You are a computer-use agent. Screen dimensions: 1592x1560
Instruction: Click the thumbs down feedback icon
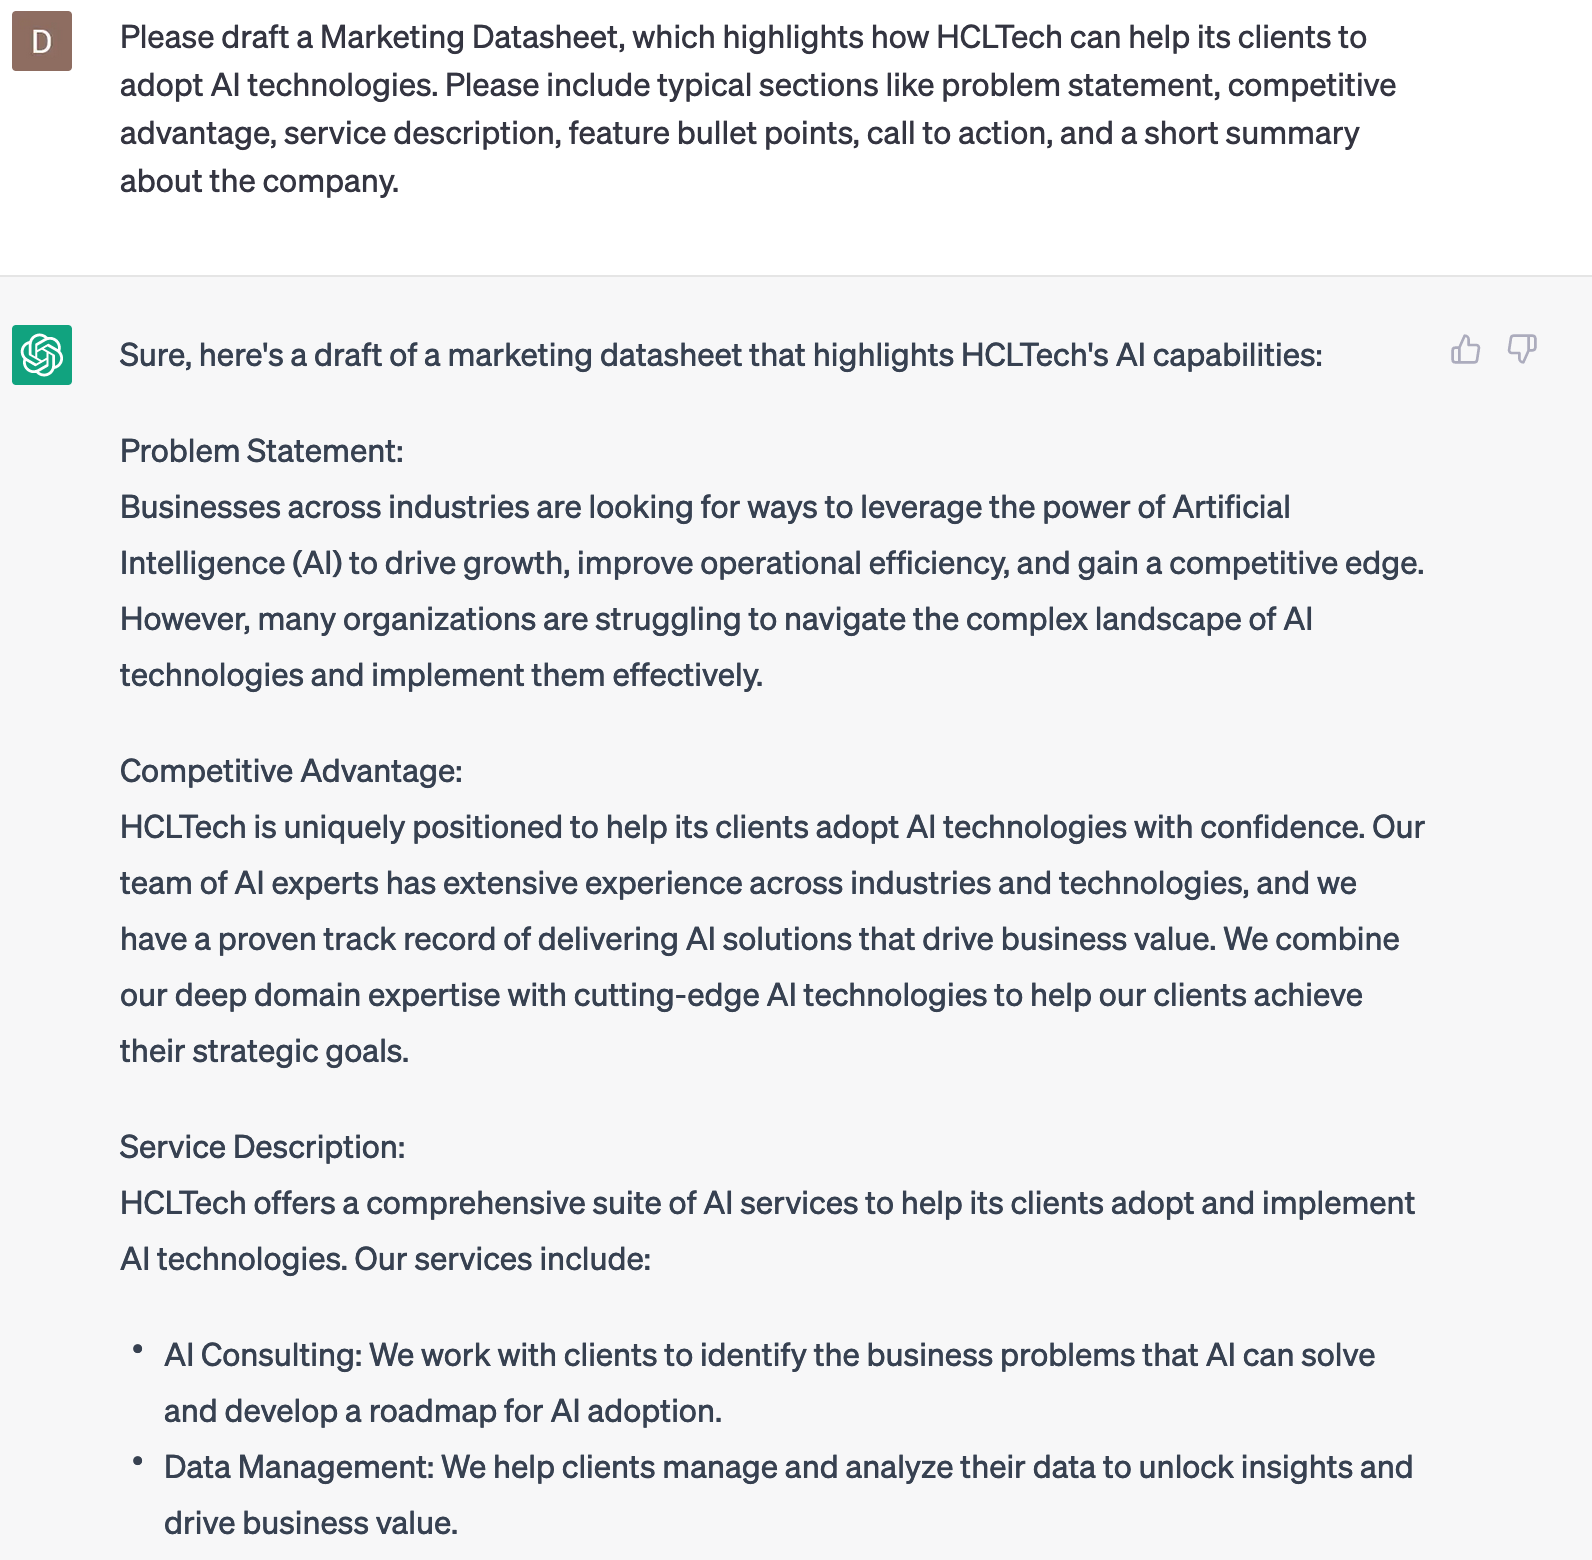pyautogui.click(x=1521, y=350)
